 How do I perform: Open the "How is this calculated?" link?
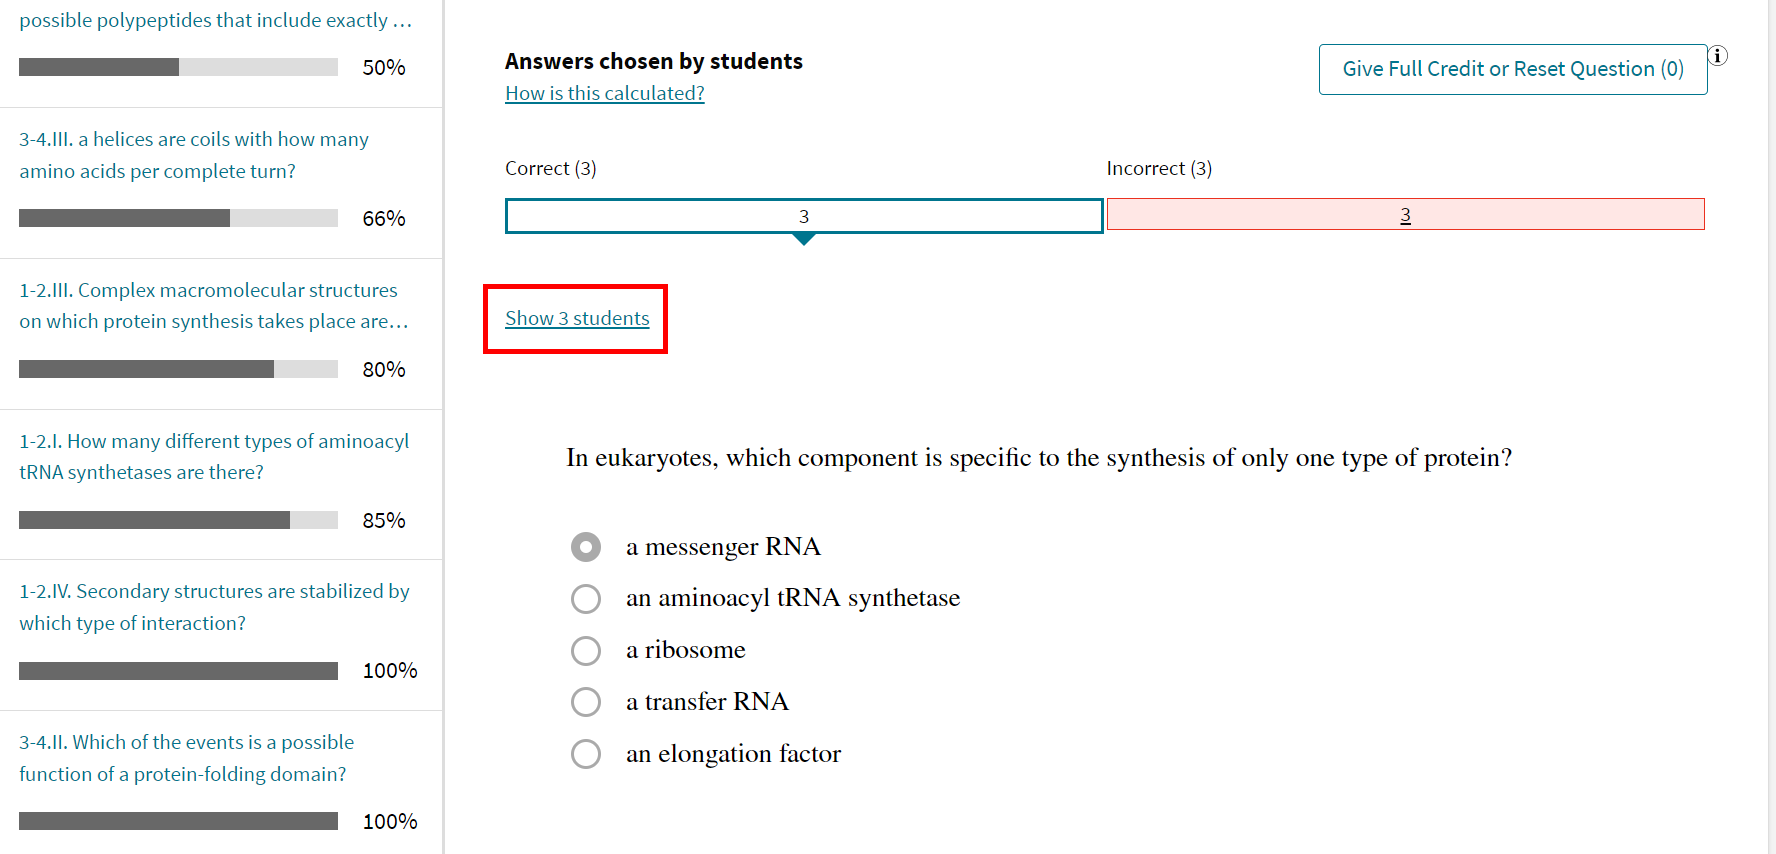pos(604,92)
